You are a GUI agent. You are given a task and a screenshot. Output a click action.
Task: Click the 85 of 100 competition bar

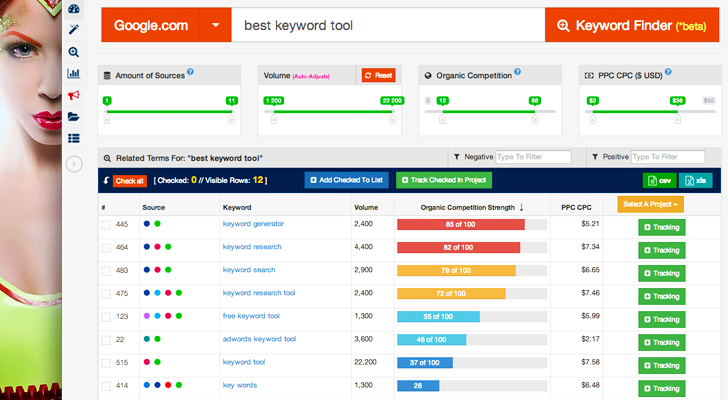tap(461, 225)
